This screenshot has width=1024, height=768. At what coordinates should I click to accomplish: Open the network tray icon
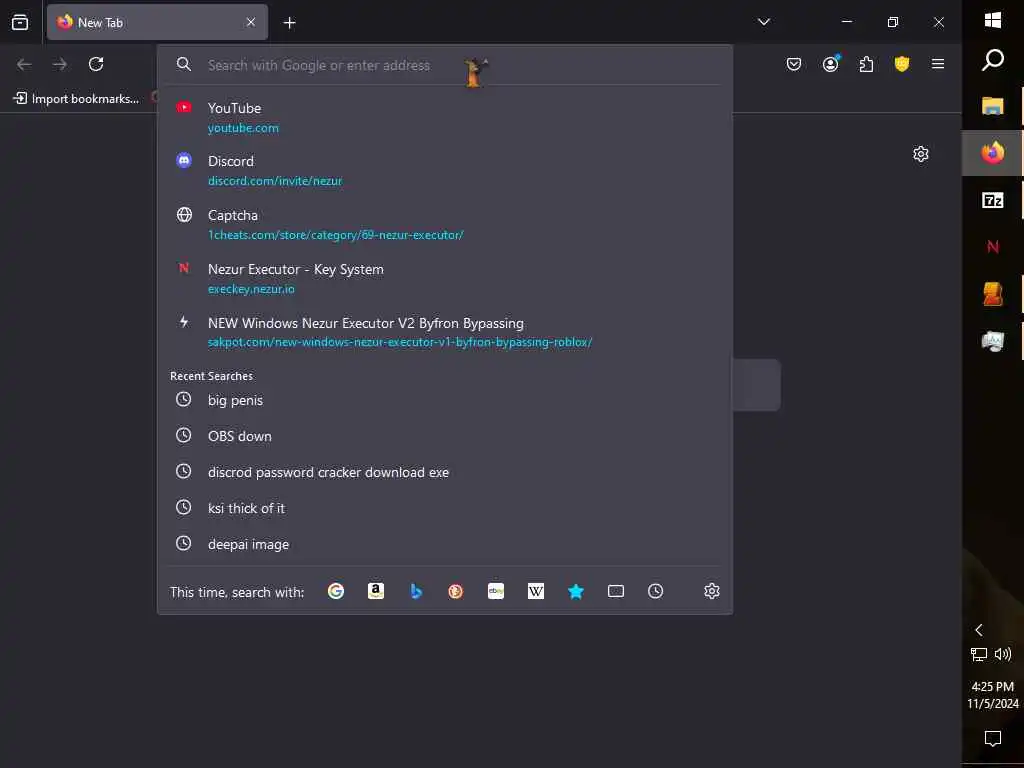(x=978, y=654)
